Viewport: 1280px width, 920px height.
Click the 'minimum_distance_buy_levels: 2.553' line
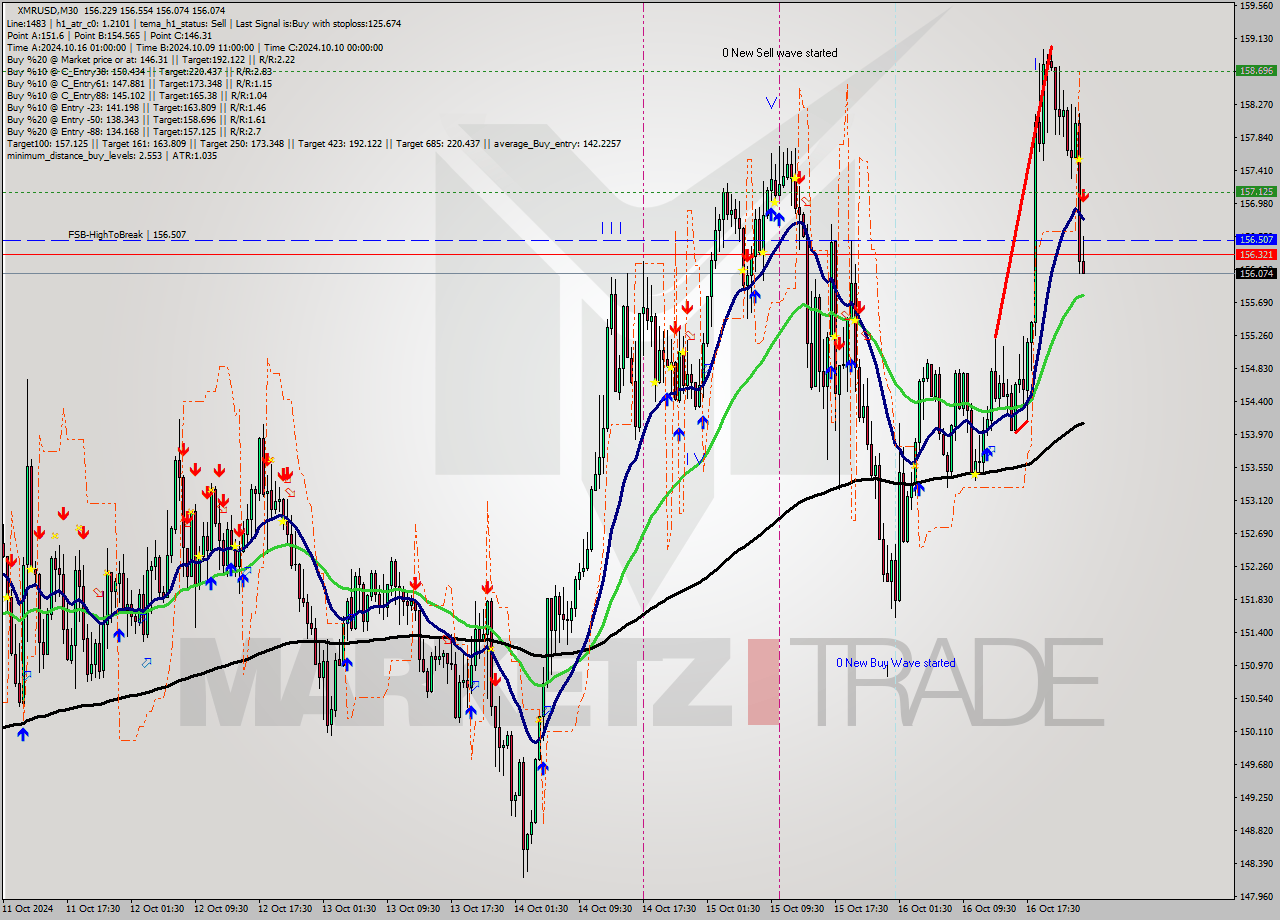(111, 156)
